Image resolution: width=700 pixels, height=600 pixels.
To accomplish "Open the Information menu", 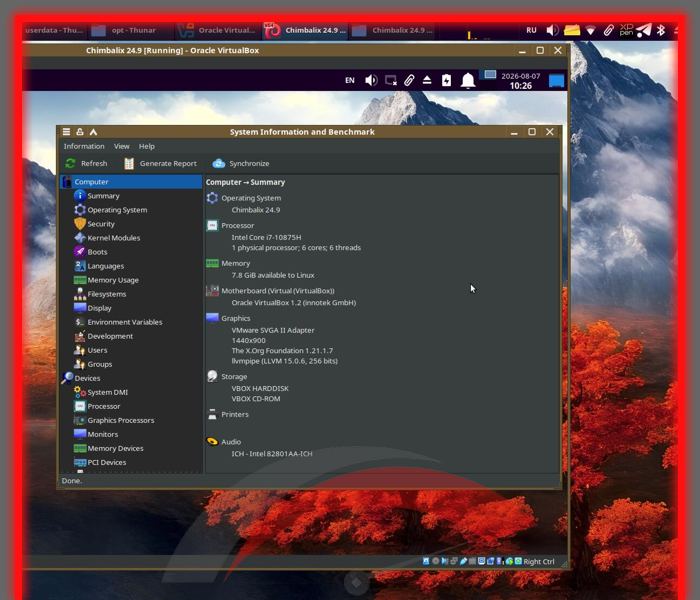I will pyautogui.click(x=84, y=146).
